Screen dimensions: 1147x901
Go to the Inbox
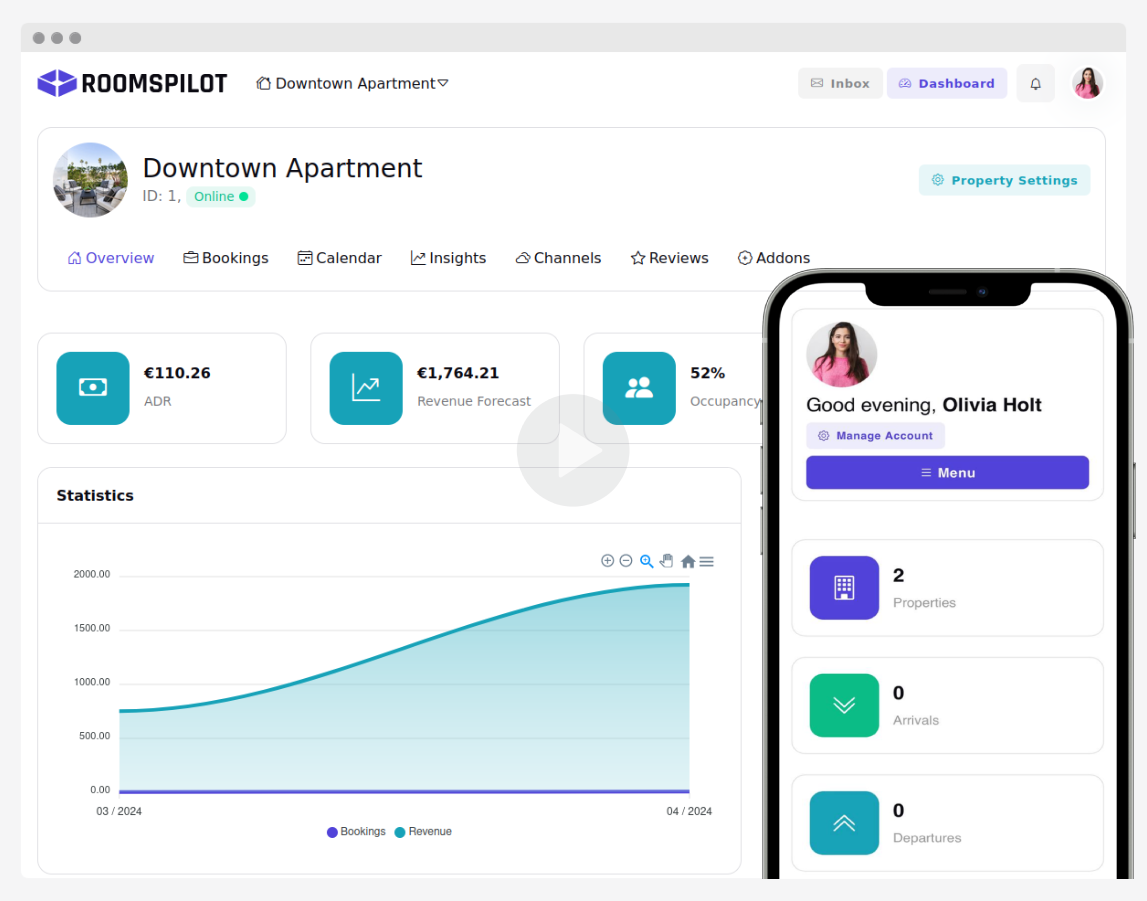coord(840,83)
